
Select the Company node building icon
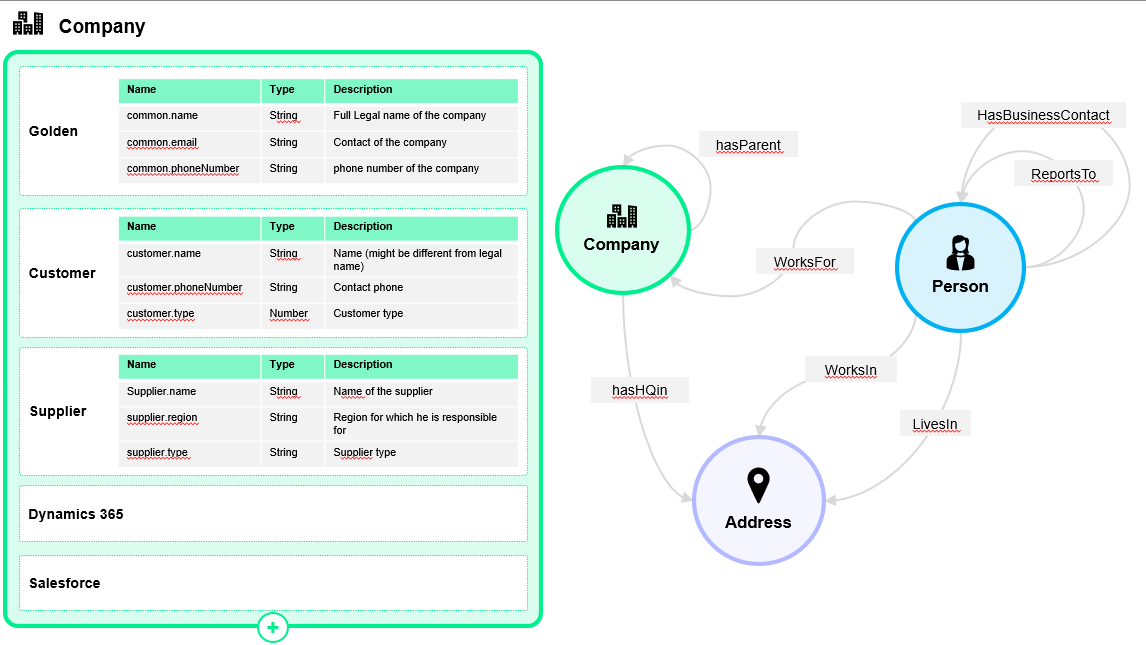[x=621, y=216]
